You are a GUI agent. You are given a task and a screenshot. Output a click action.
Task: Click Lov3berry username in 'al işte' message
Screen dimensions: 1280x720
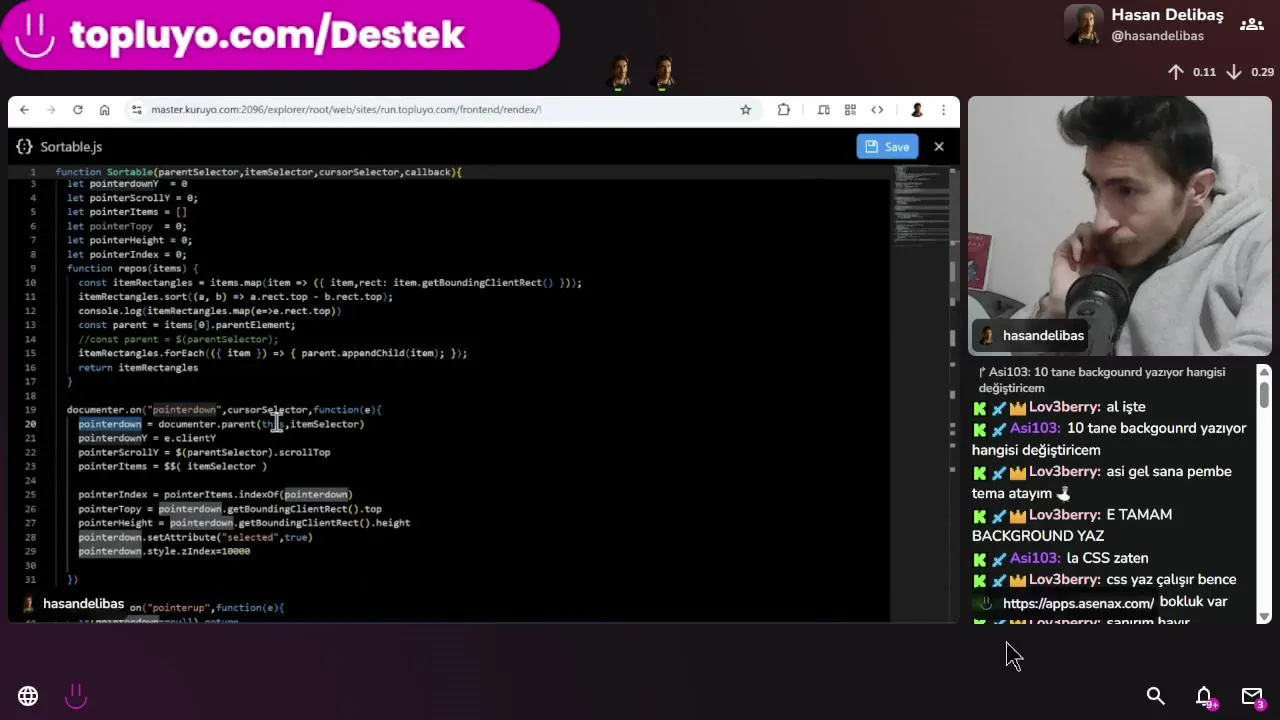pos(1064,407)
